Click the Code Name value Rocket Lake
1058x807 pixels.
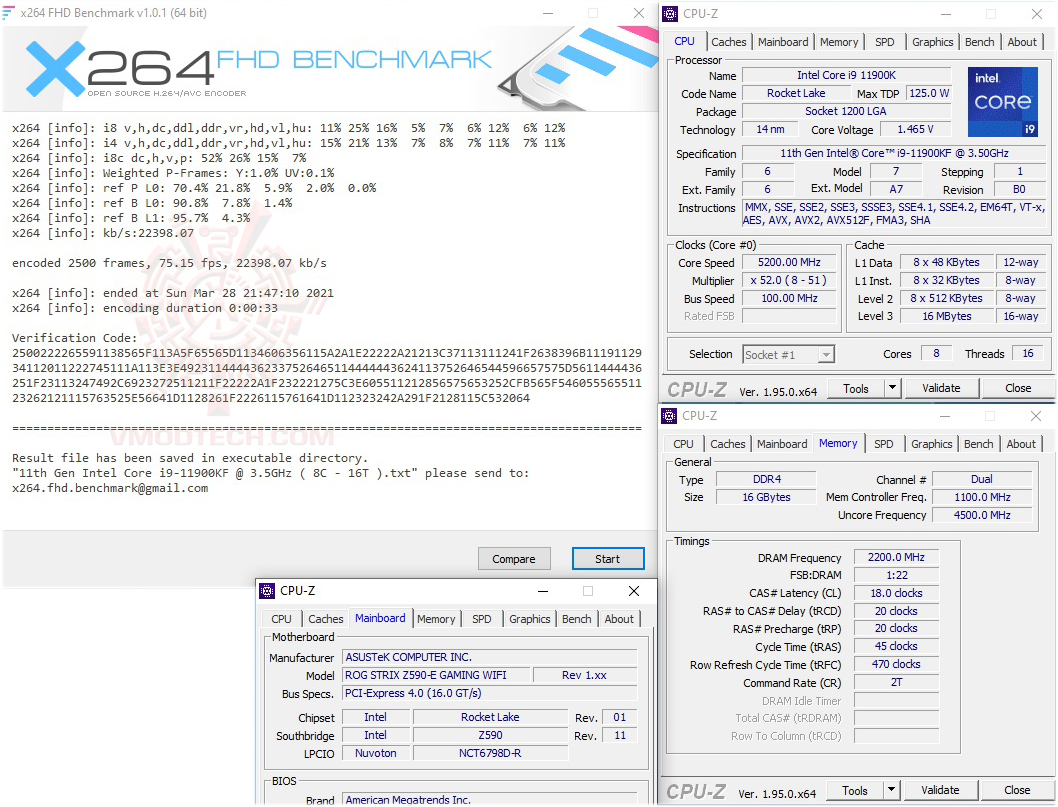pos(796,93)
